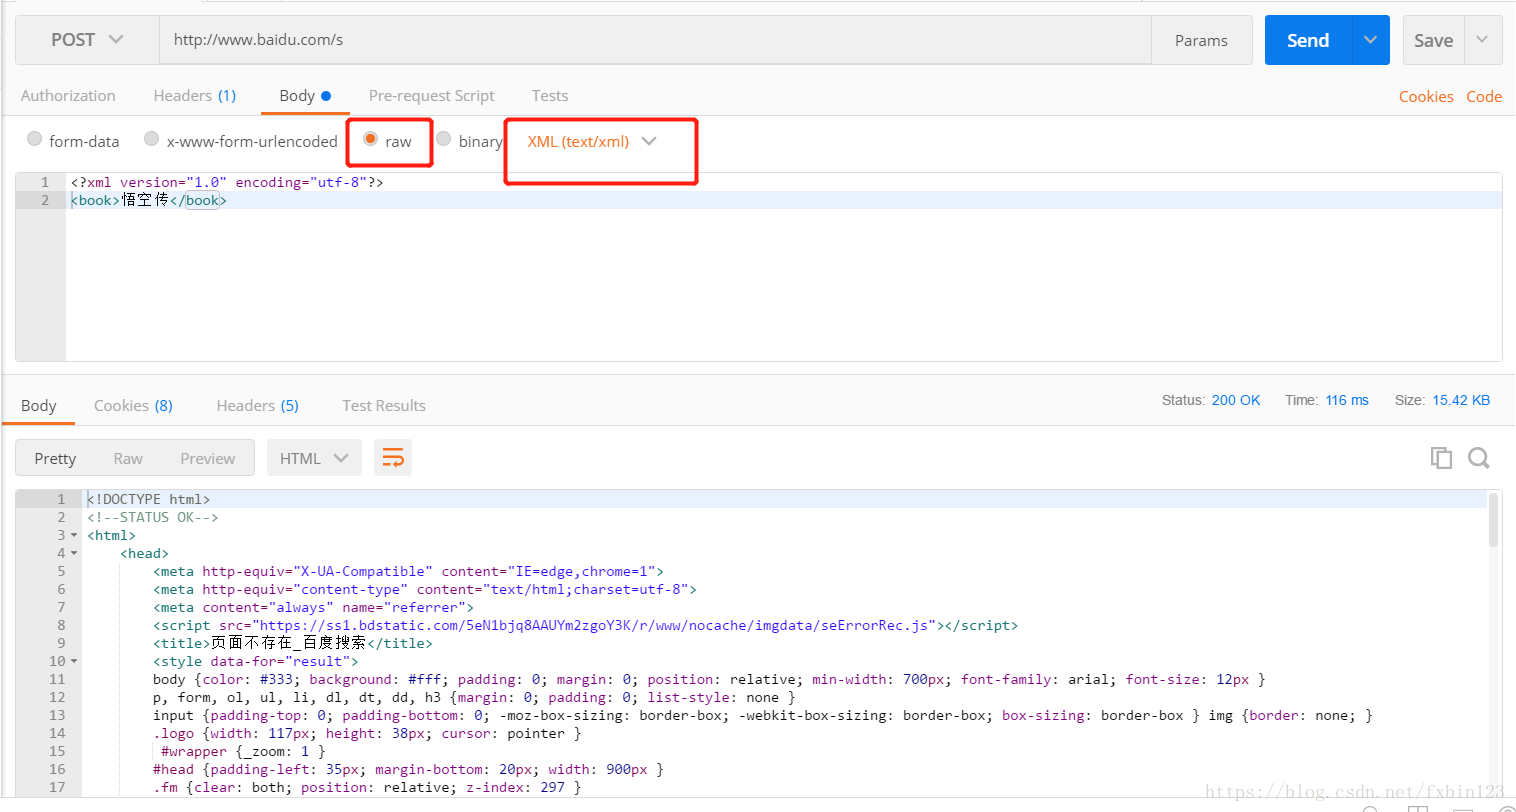Image resolution: width=1516 pixels, height=812 pixels.
Task: Click the Send button
Action: pyautogui.click(x=1307, y=40)
